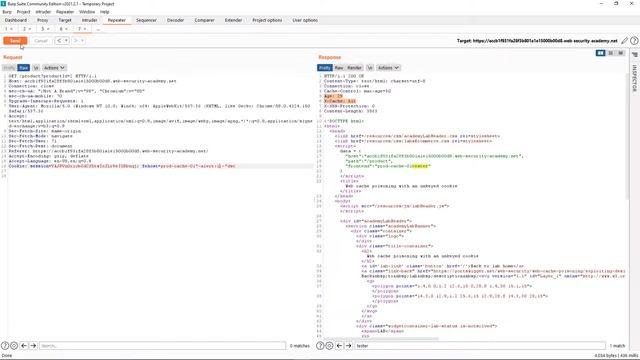This screenshot has width=640, height=360.
Task: Select Repeater request tab 7
Action: 82,29
